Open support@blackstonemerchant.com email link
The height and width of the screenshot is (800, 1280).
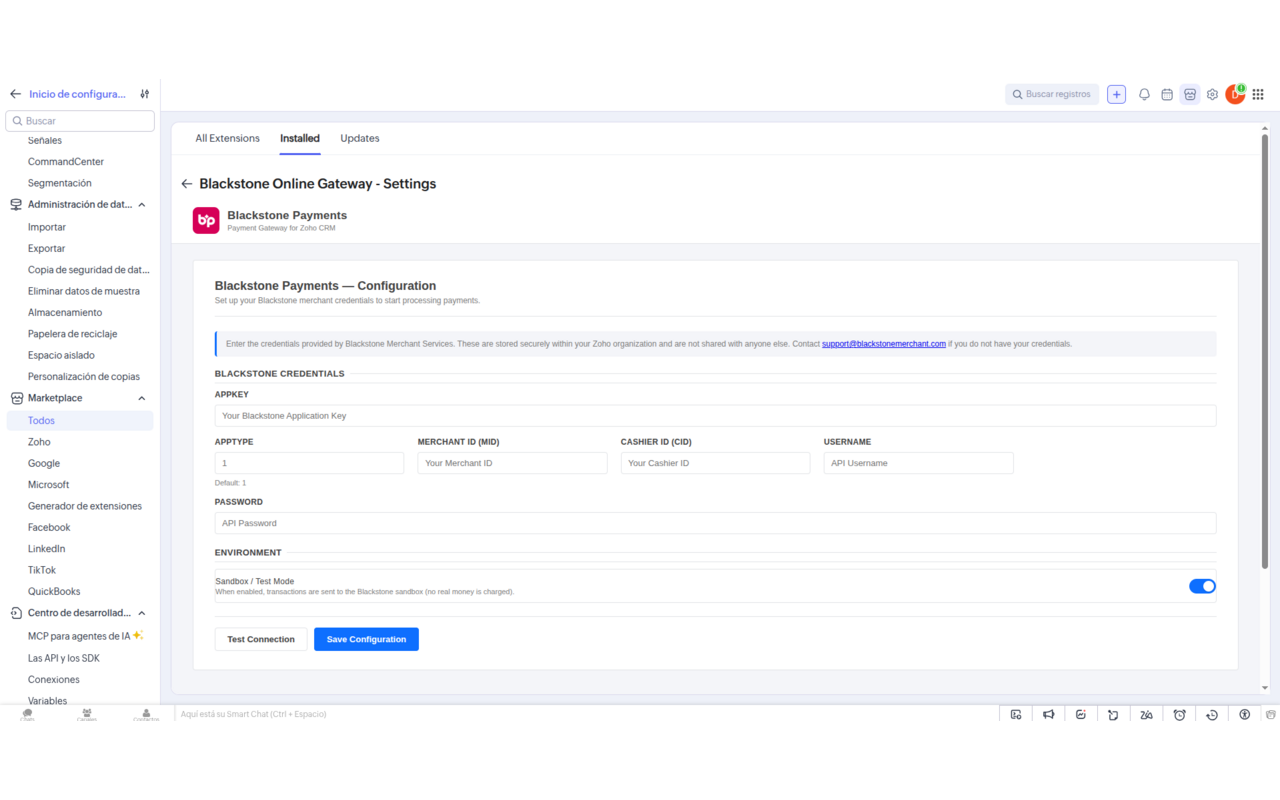[x=884, y=344]
